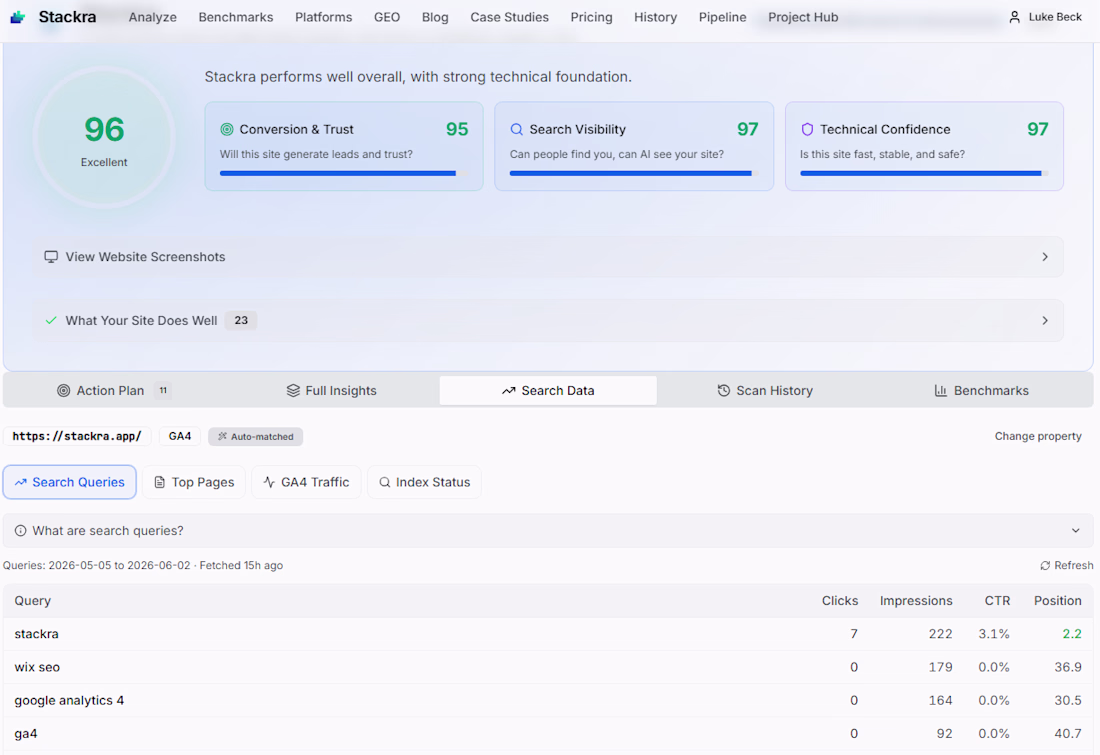Click the Stackra brand name
Screen dimensions: 1100x755
click(x=67, y=17)
